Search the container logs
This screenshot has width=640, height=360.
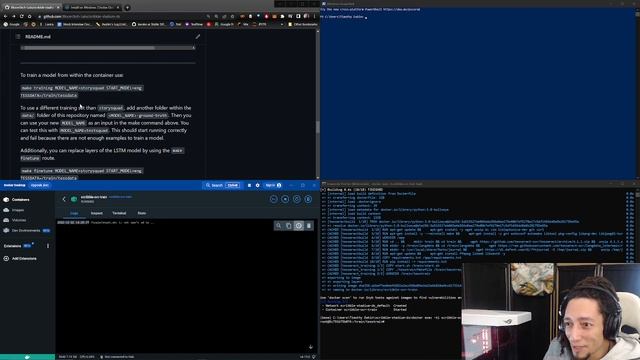pyautogui.click(x=278, y=226)
